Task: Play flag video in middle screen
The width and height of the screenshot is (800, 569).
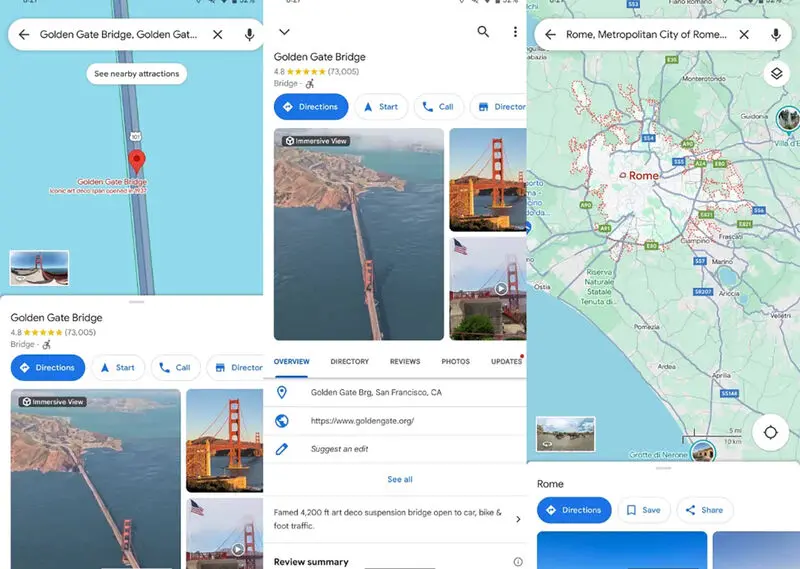Action: (x=501, y=288)
